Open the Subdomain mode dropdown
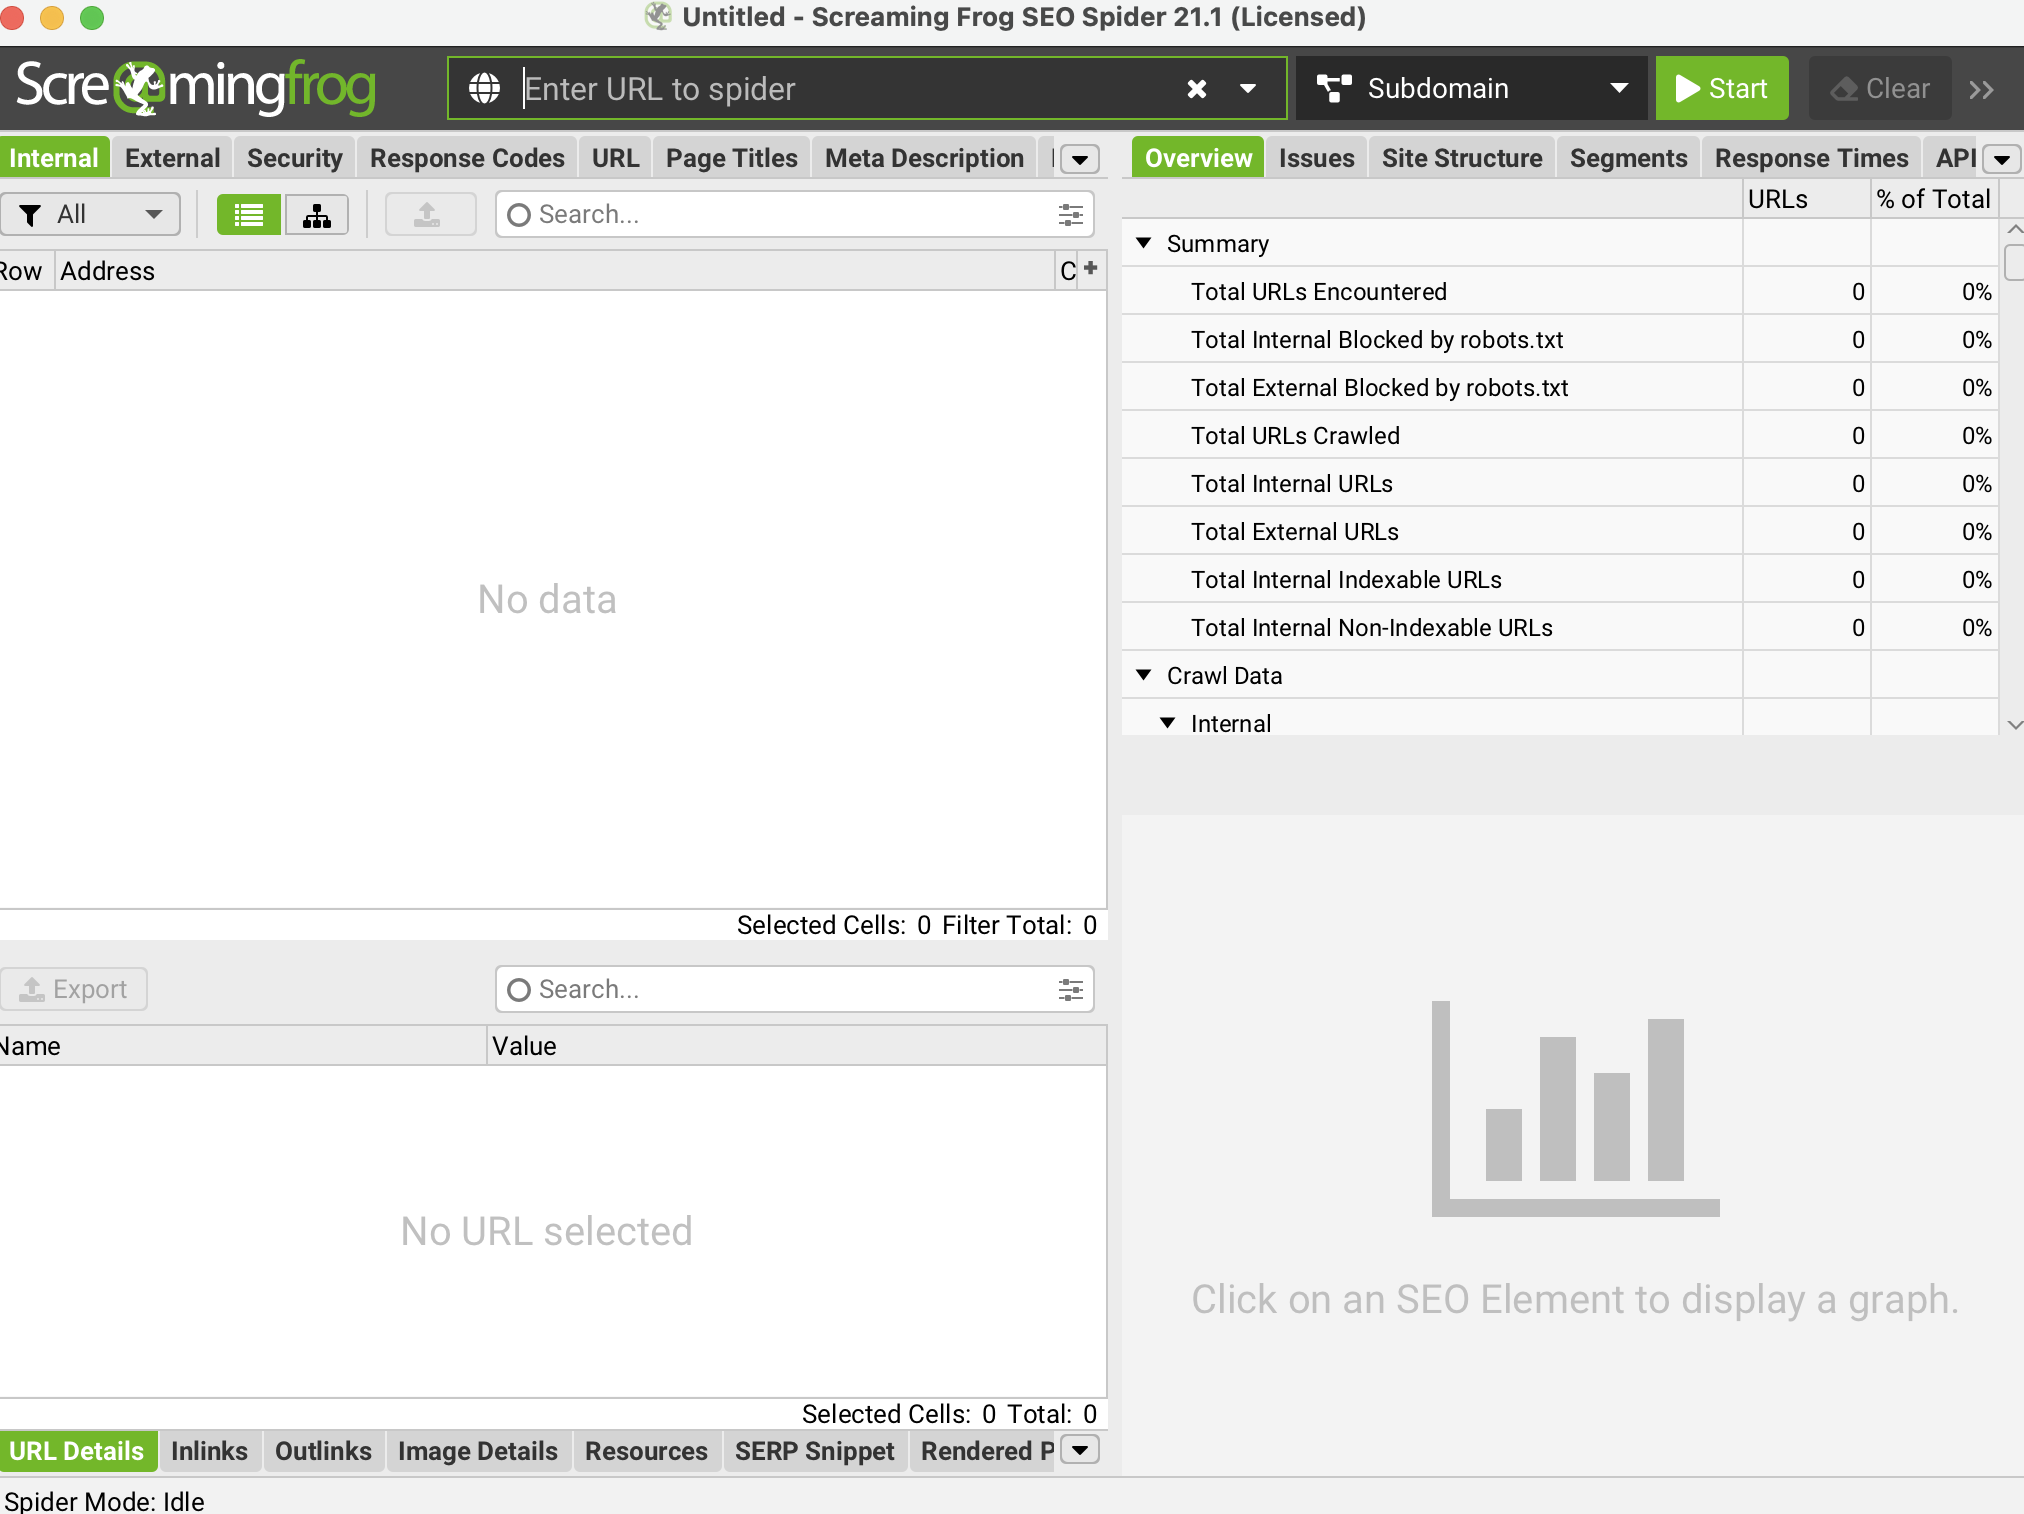Viewport: 2024px width, 1514px height. [x=1472, y=89]
